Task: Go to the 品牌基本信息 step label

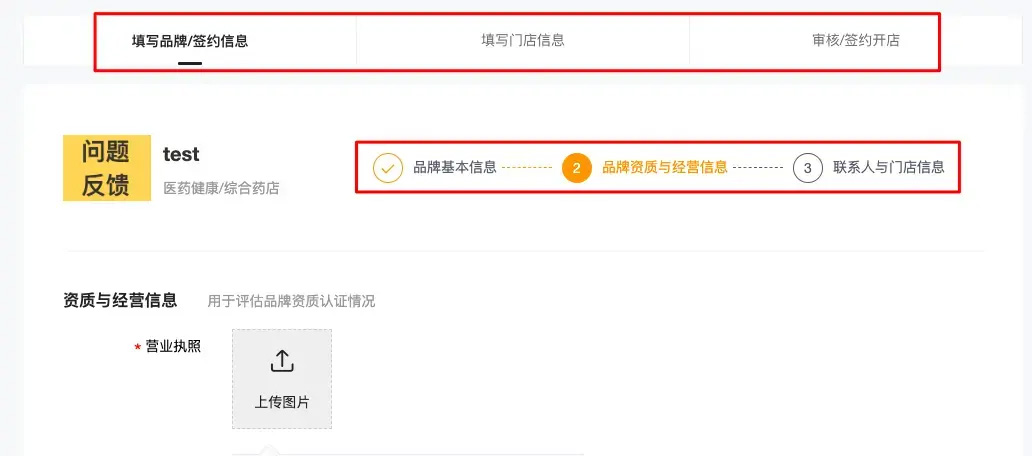Action: pos(455,167)
